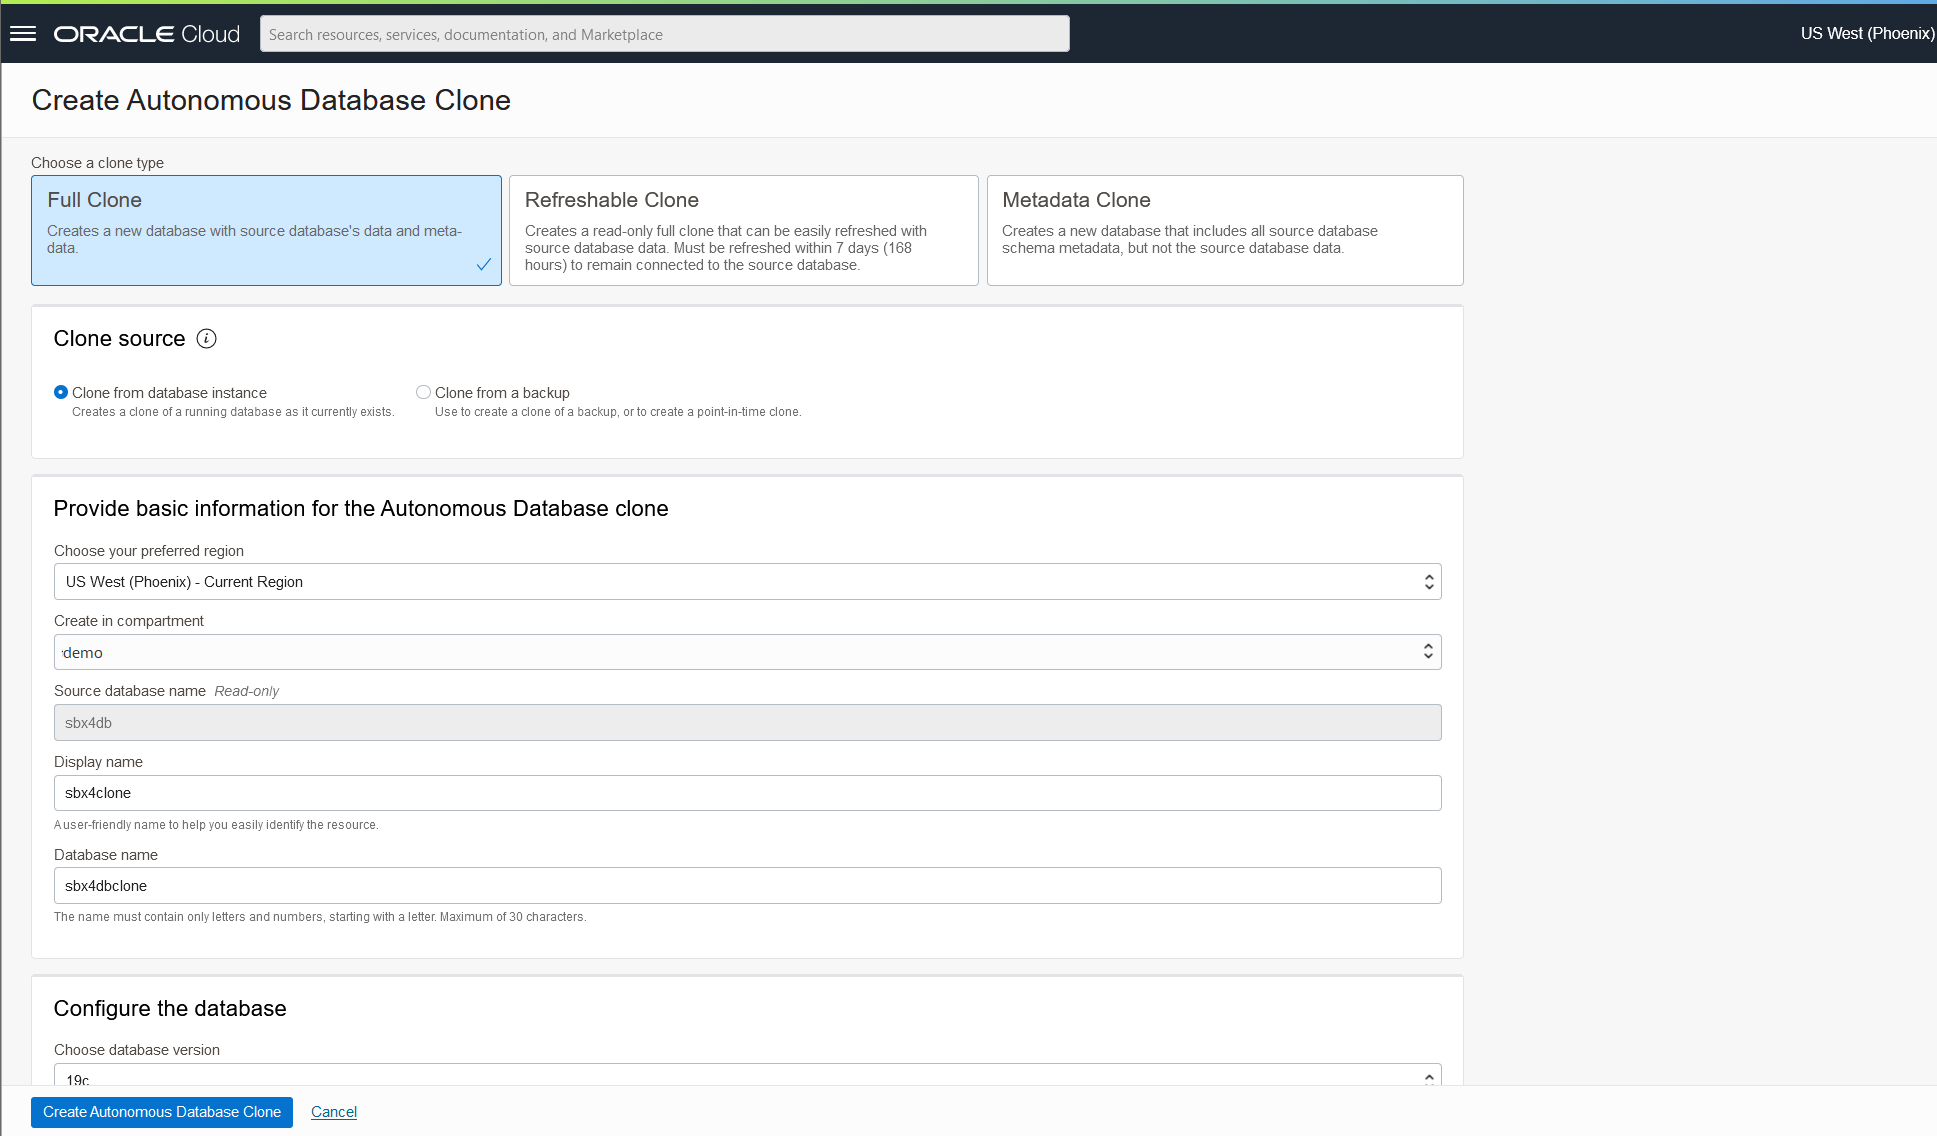
Task: Choose the Refreshable Clone type card
Action: [x=743, y=230]
